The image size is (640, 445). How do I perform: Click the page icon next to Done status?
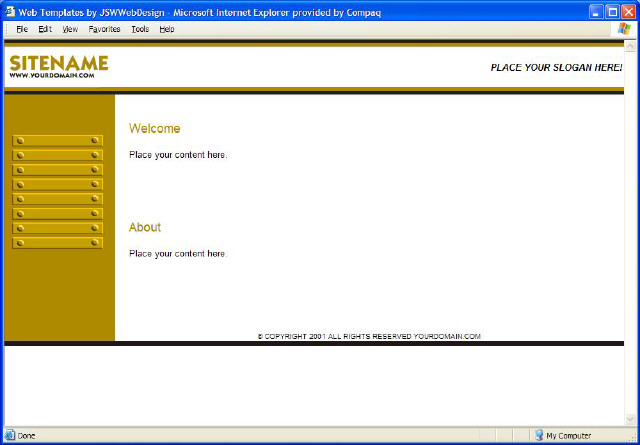click(x=10, y=436)
